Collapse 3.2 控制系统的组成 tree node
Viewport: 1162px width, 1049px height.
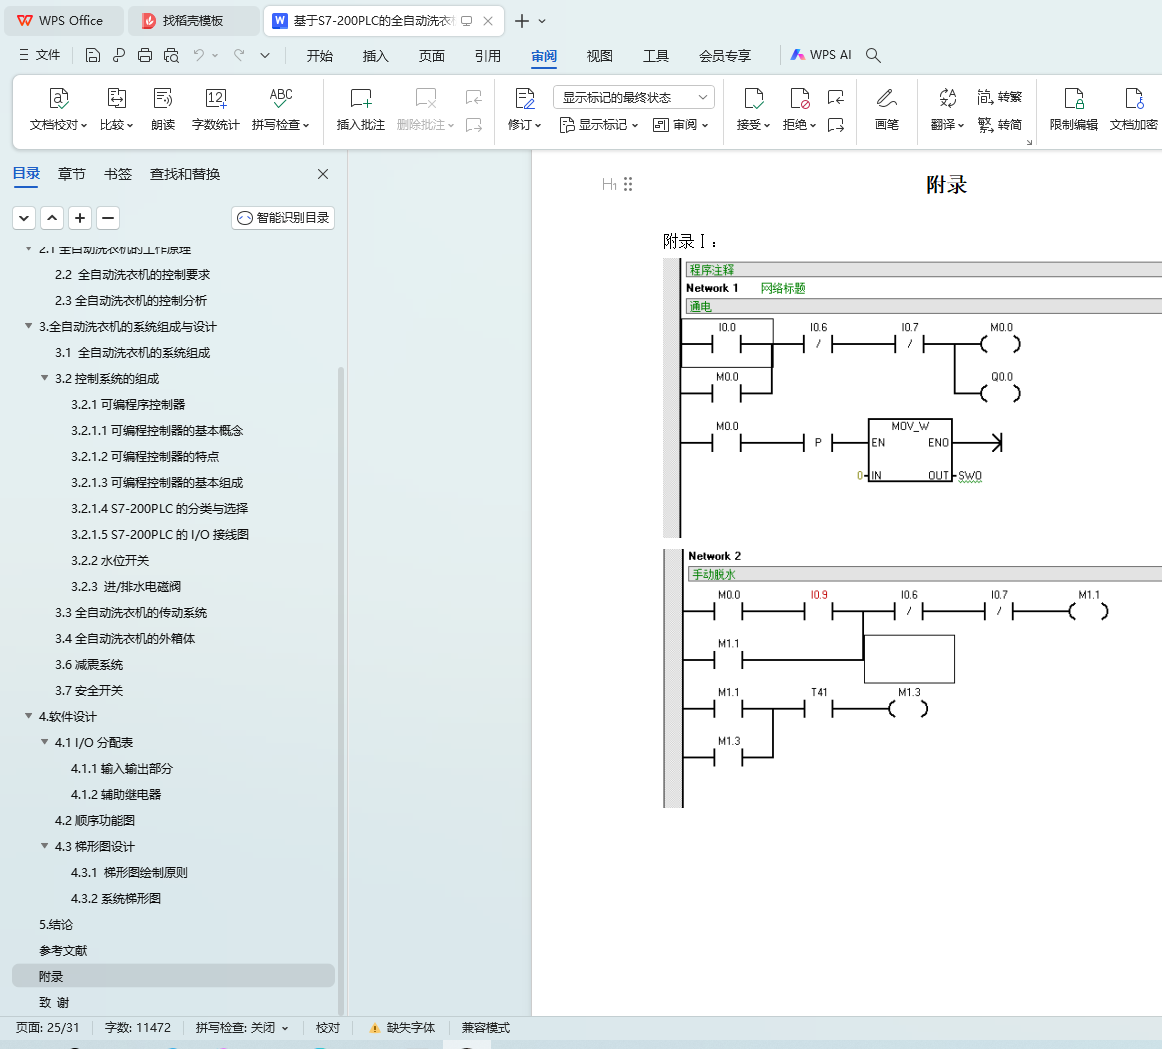point(44,378)
